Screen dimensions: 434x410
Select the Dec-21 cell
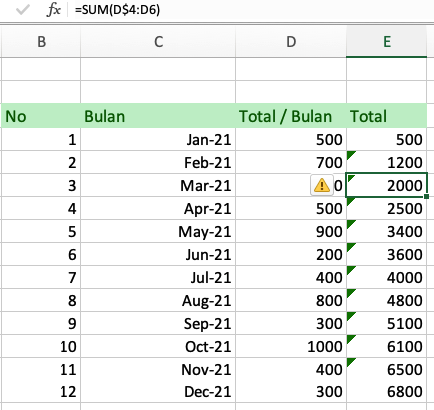(x=158, y=392)
